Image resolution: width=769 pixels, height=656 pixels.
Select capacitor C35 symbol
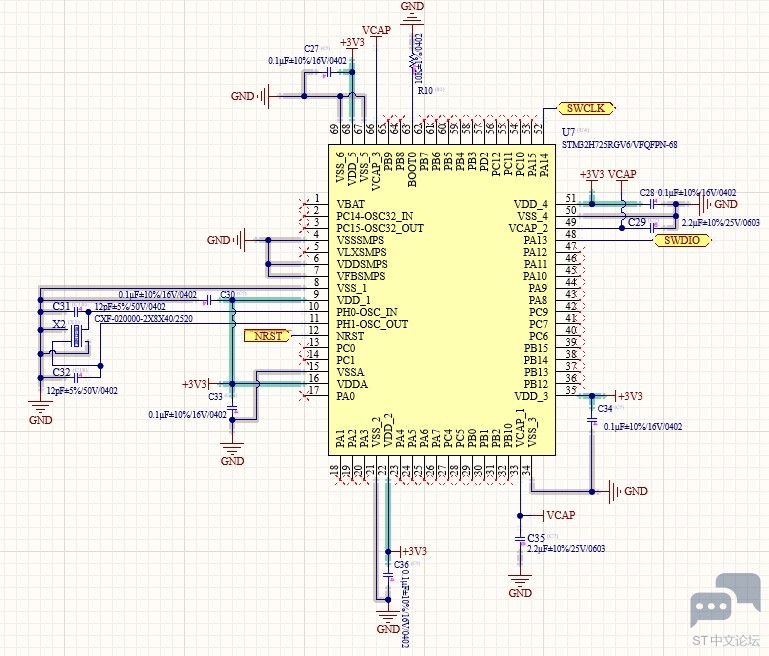[520, 539]
